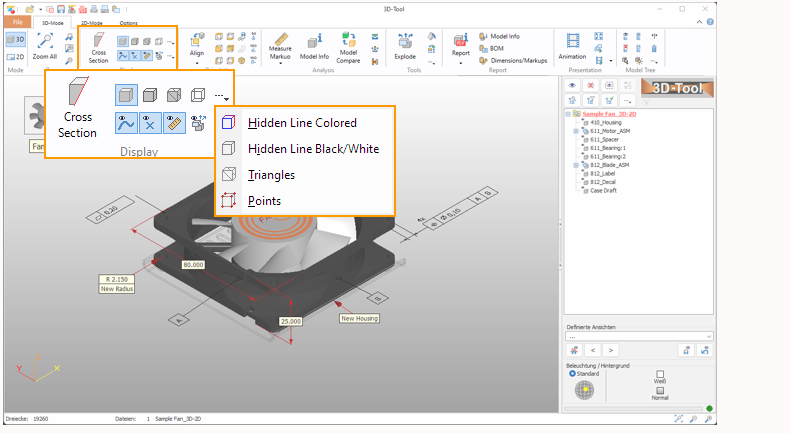Image resolution: width=791 pixels, height=433 pixels.
Task: Switch to the Options ribbon tab
Action: [x=129, y=21]
